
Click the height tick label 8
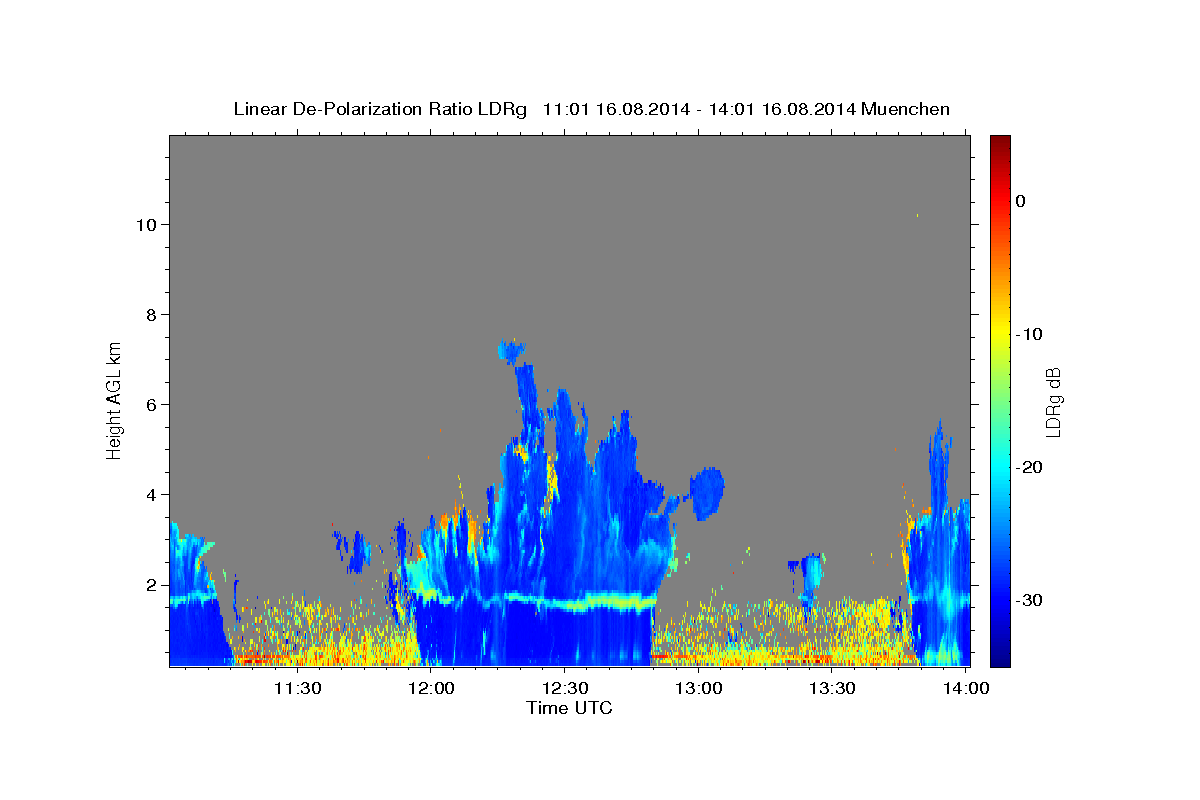(x=152, y=315)
